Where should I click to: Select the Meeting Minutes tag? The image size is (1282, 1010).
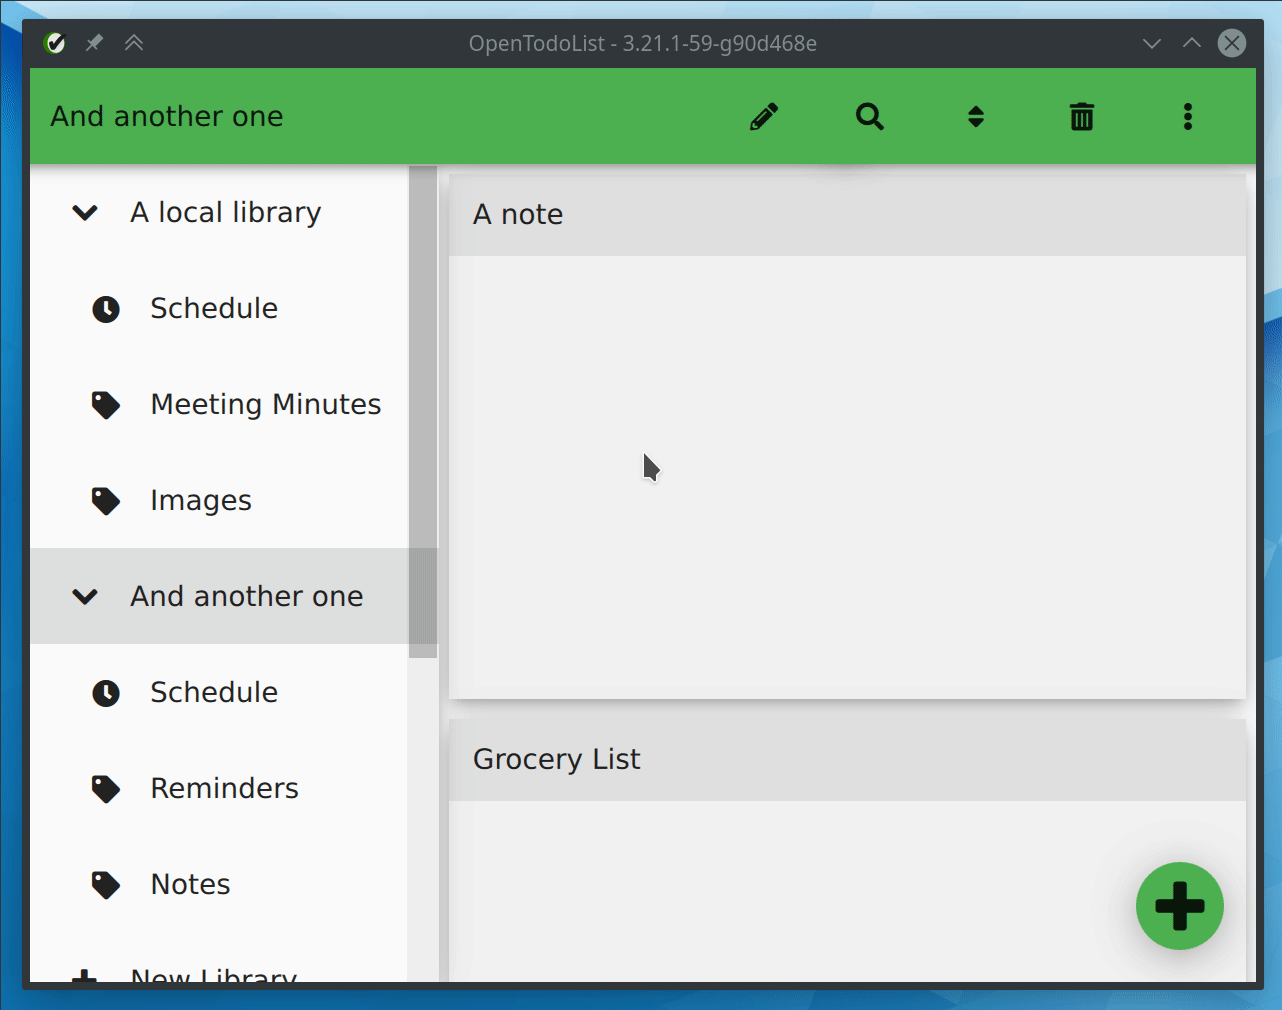219,404
